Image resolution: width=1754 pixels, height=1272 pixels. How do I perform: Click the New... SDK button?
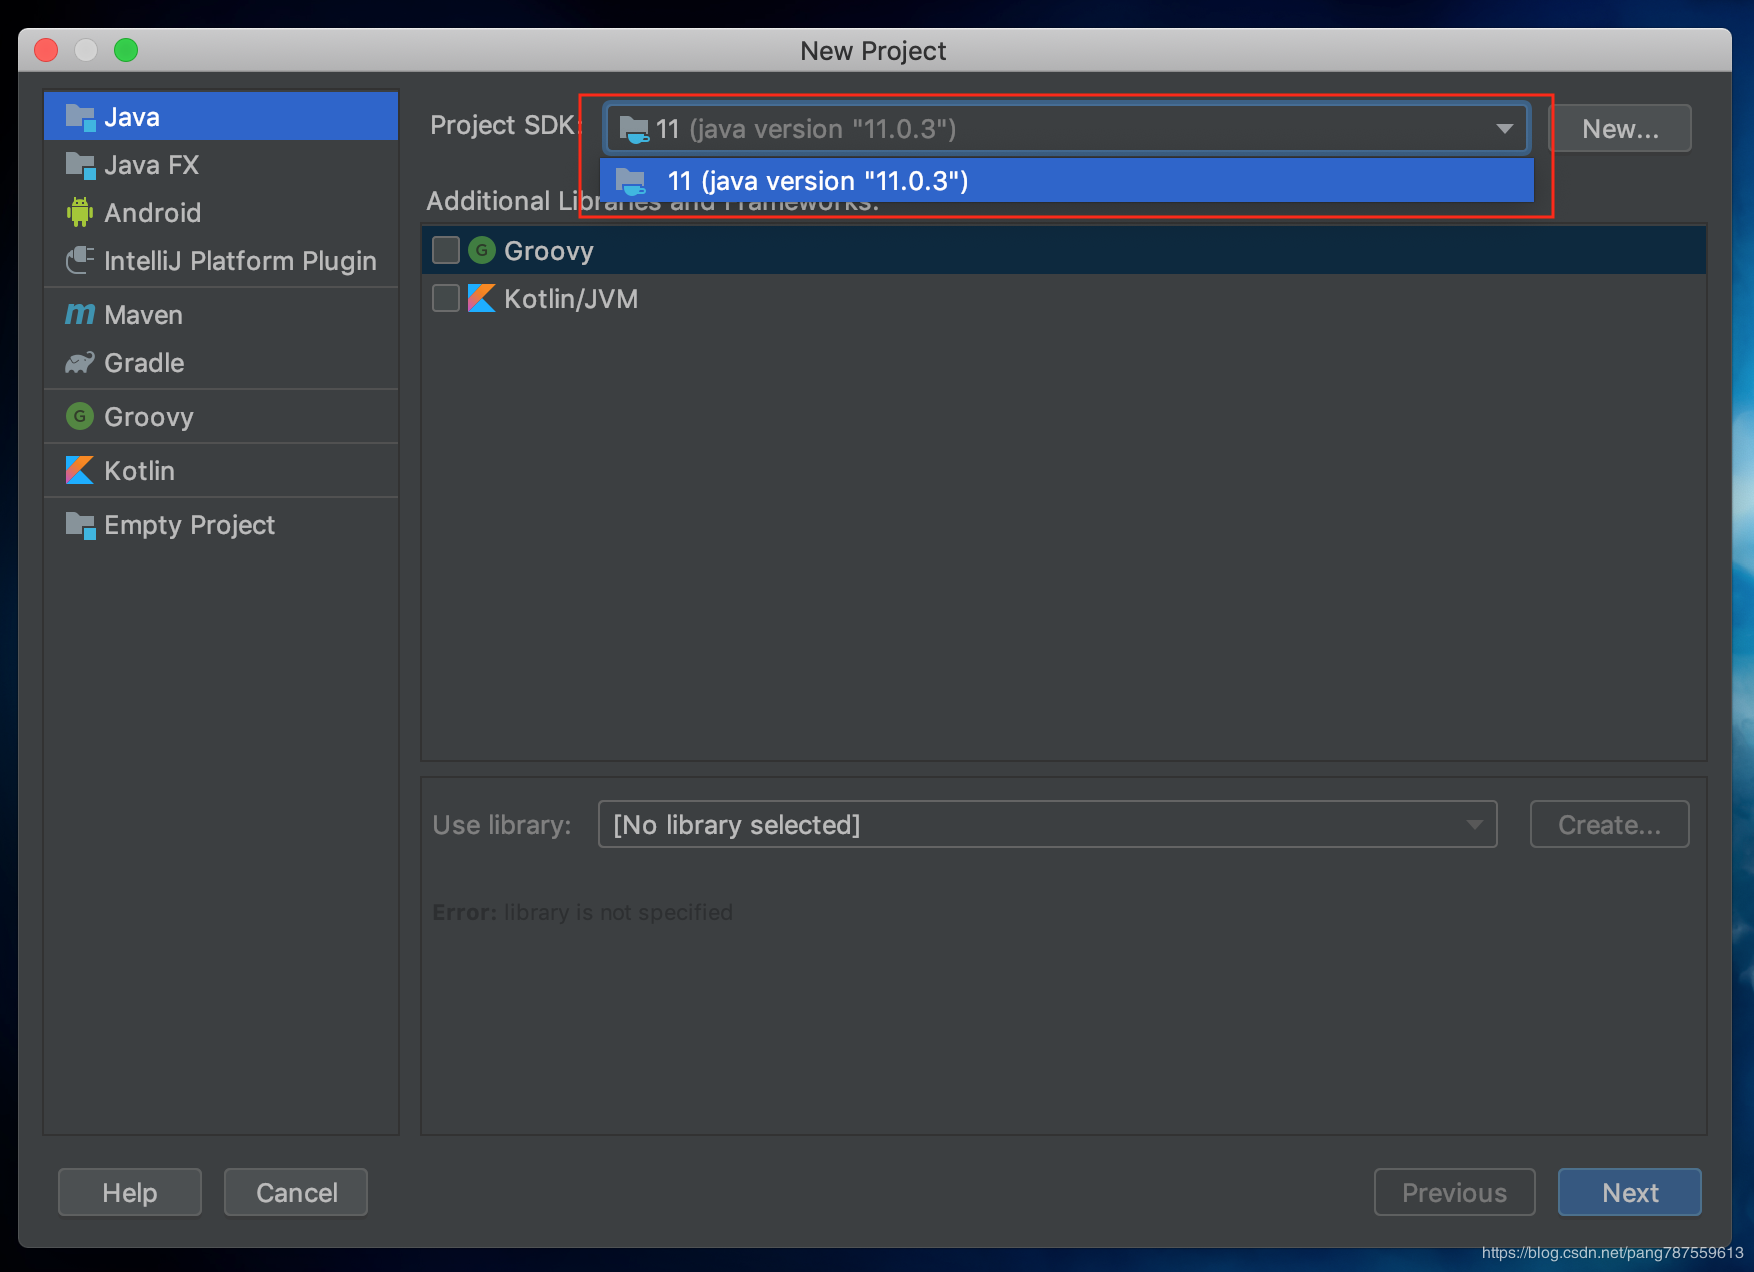tap(1620, 129)
